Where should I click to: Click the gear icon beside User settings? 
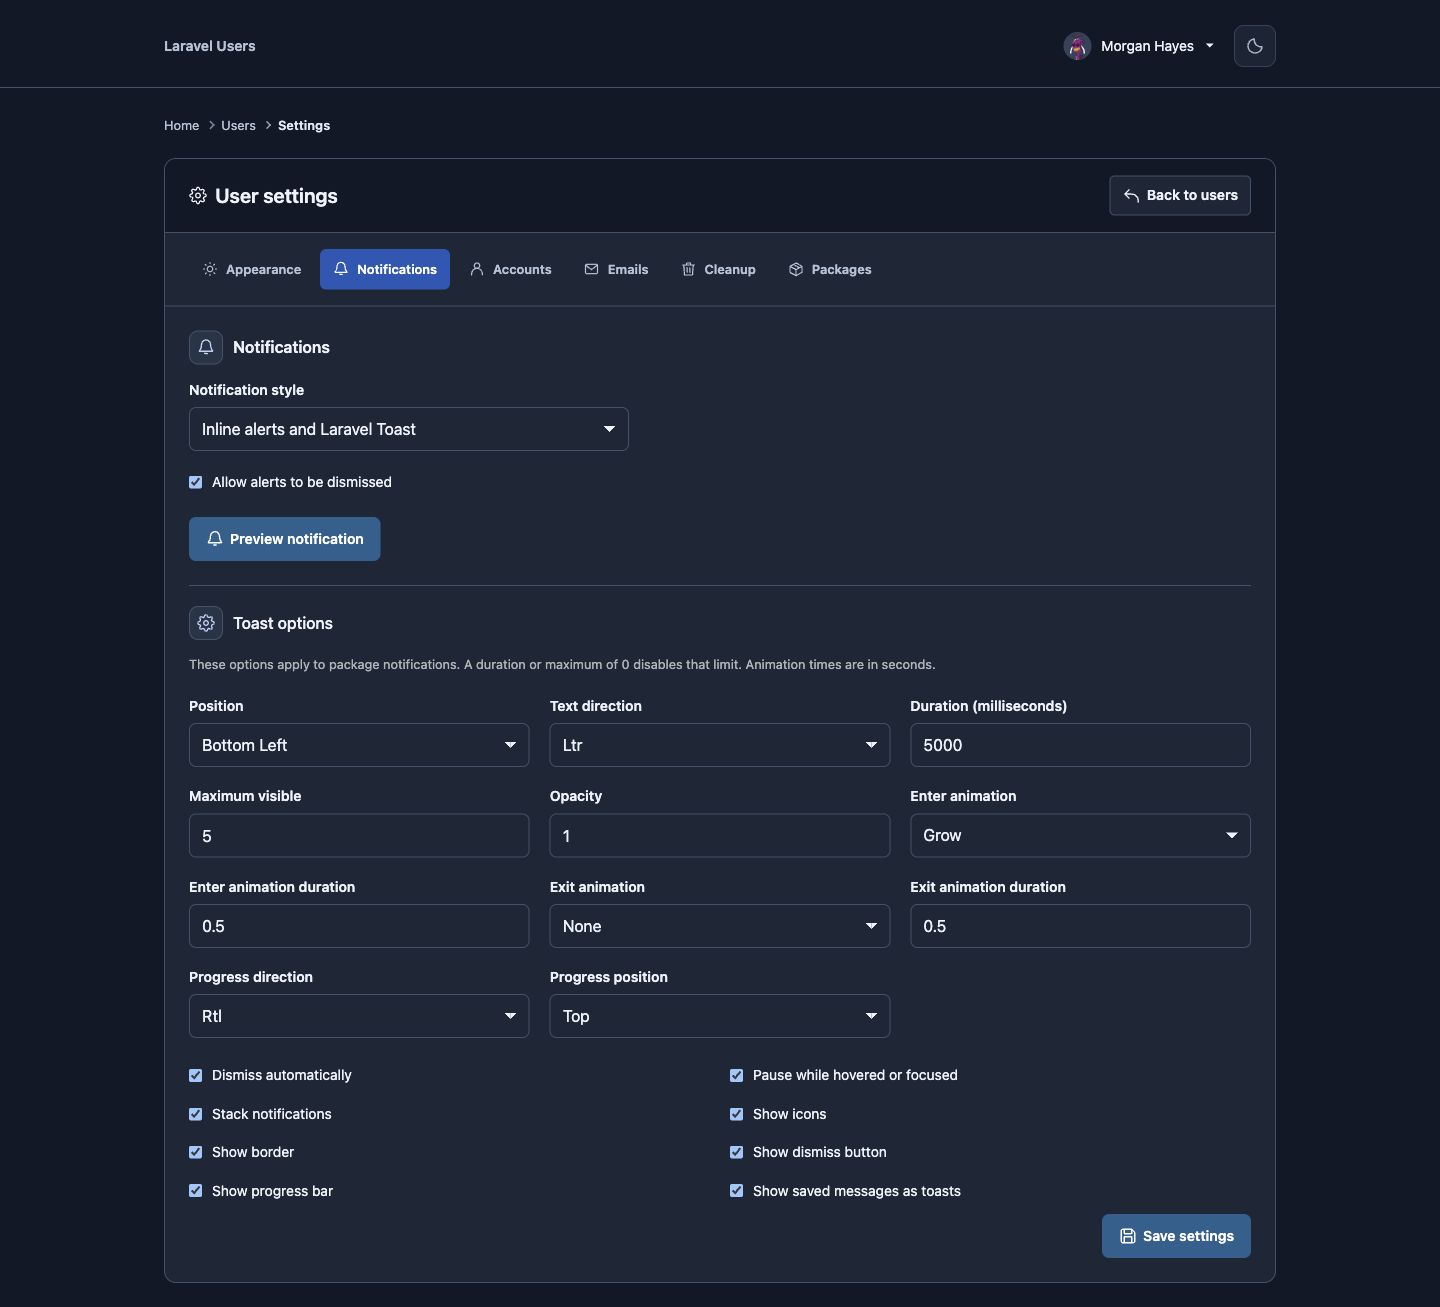coord(198,196)
